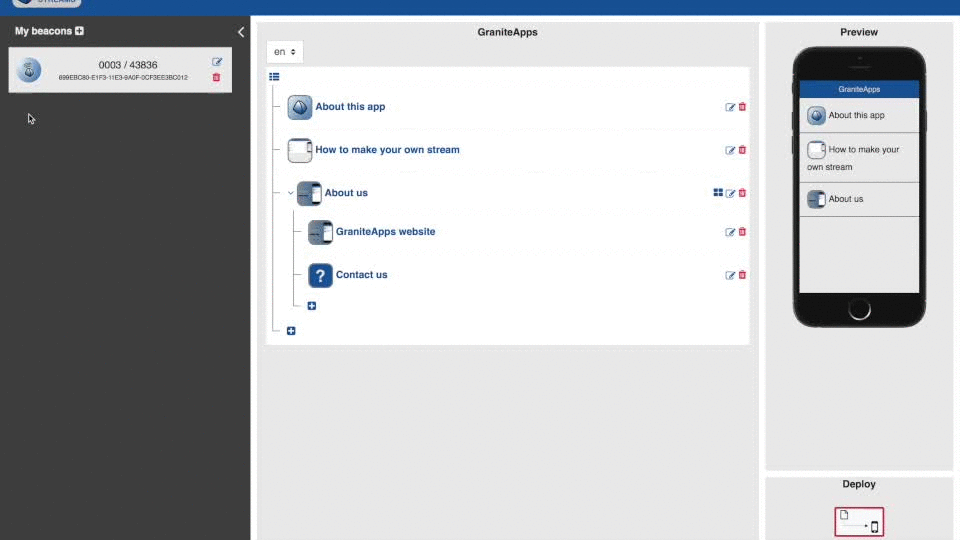Screen dimensions: 960x540
Task: Delete the About this app item
Action: (742, 107)
